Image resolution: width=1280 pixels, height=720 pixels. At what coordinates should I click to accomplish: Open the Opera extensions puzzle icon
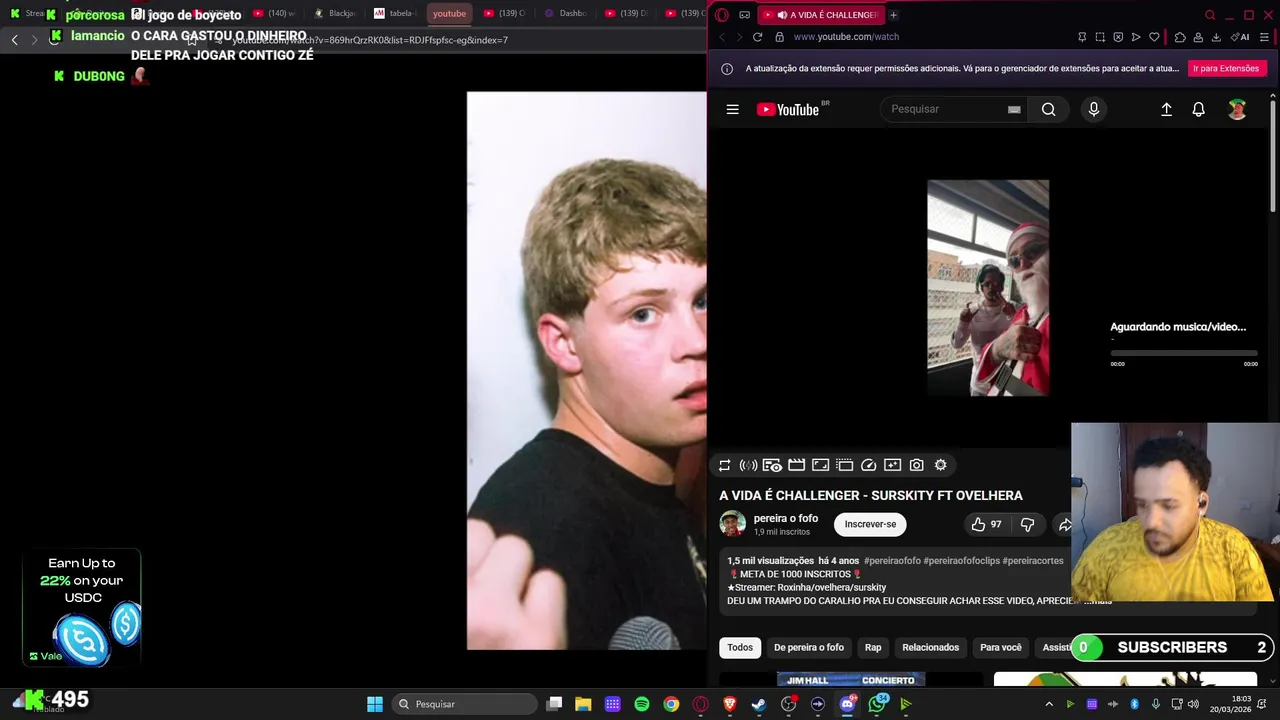1180,37
